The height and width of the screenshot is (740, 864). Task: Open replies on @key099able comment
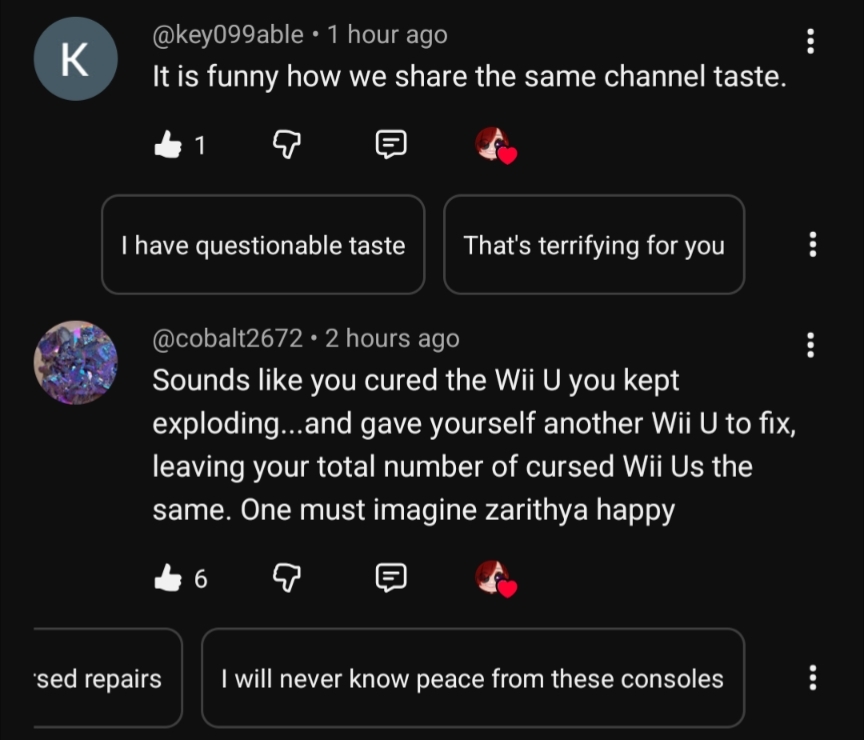pos(390,146)
